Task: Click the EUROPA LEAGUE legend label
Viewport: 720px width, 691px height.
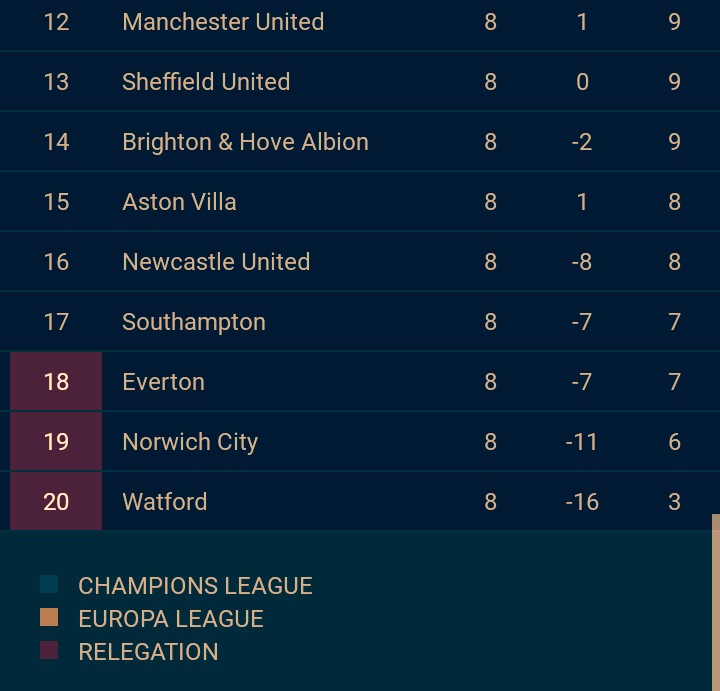Action: [170, 619]
